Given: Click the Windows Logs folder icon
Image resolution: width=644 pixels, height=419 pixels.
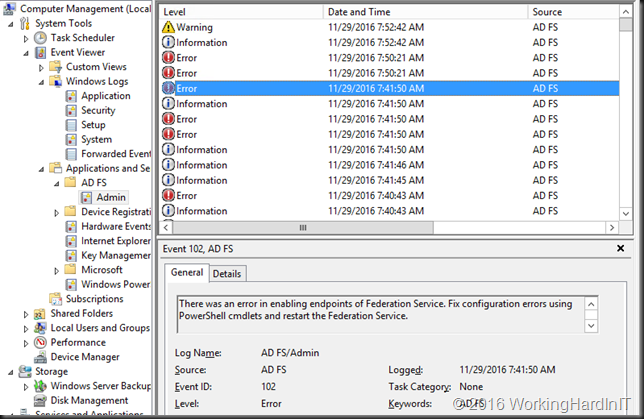Looking at the screenshot, I should [x=55, y=81].
